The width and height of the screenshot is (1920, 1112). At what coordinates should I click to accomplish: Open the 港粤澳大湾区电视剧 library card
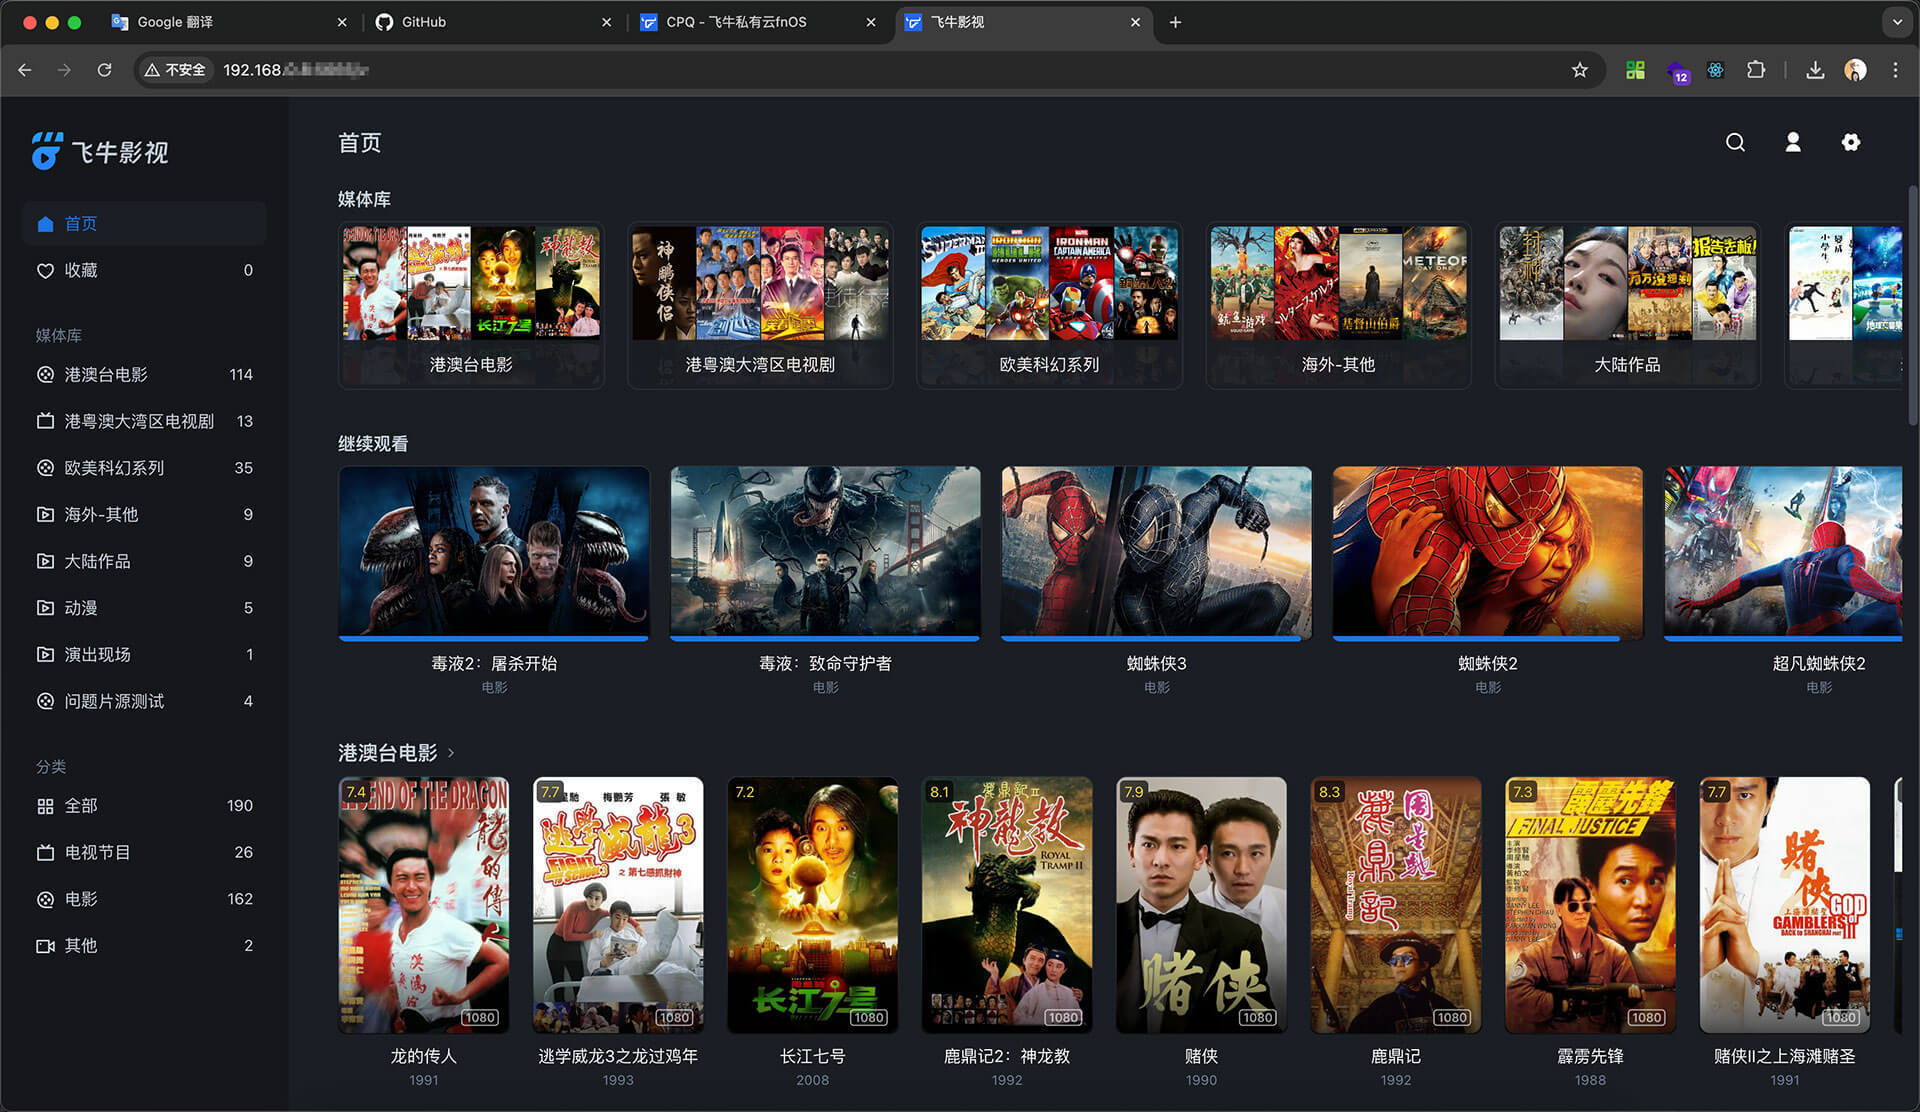click(760, 304)
